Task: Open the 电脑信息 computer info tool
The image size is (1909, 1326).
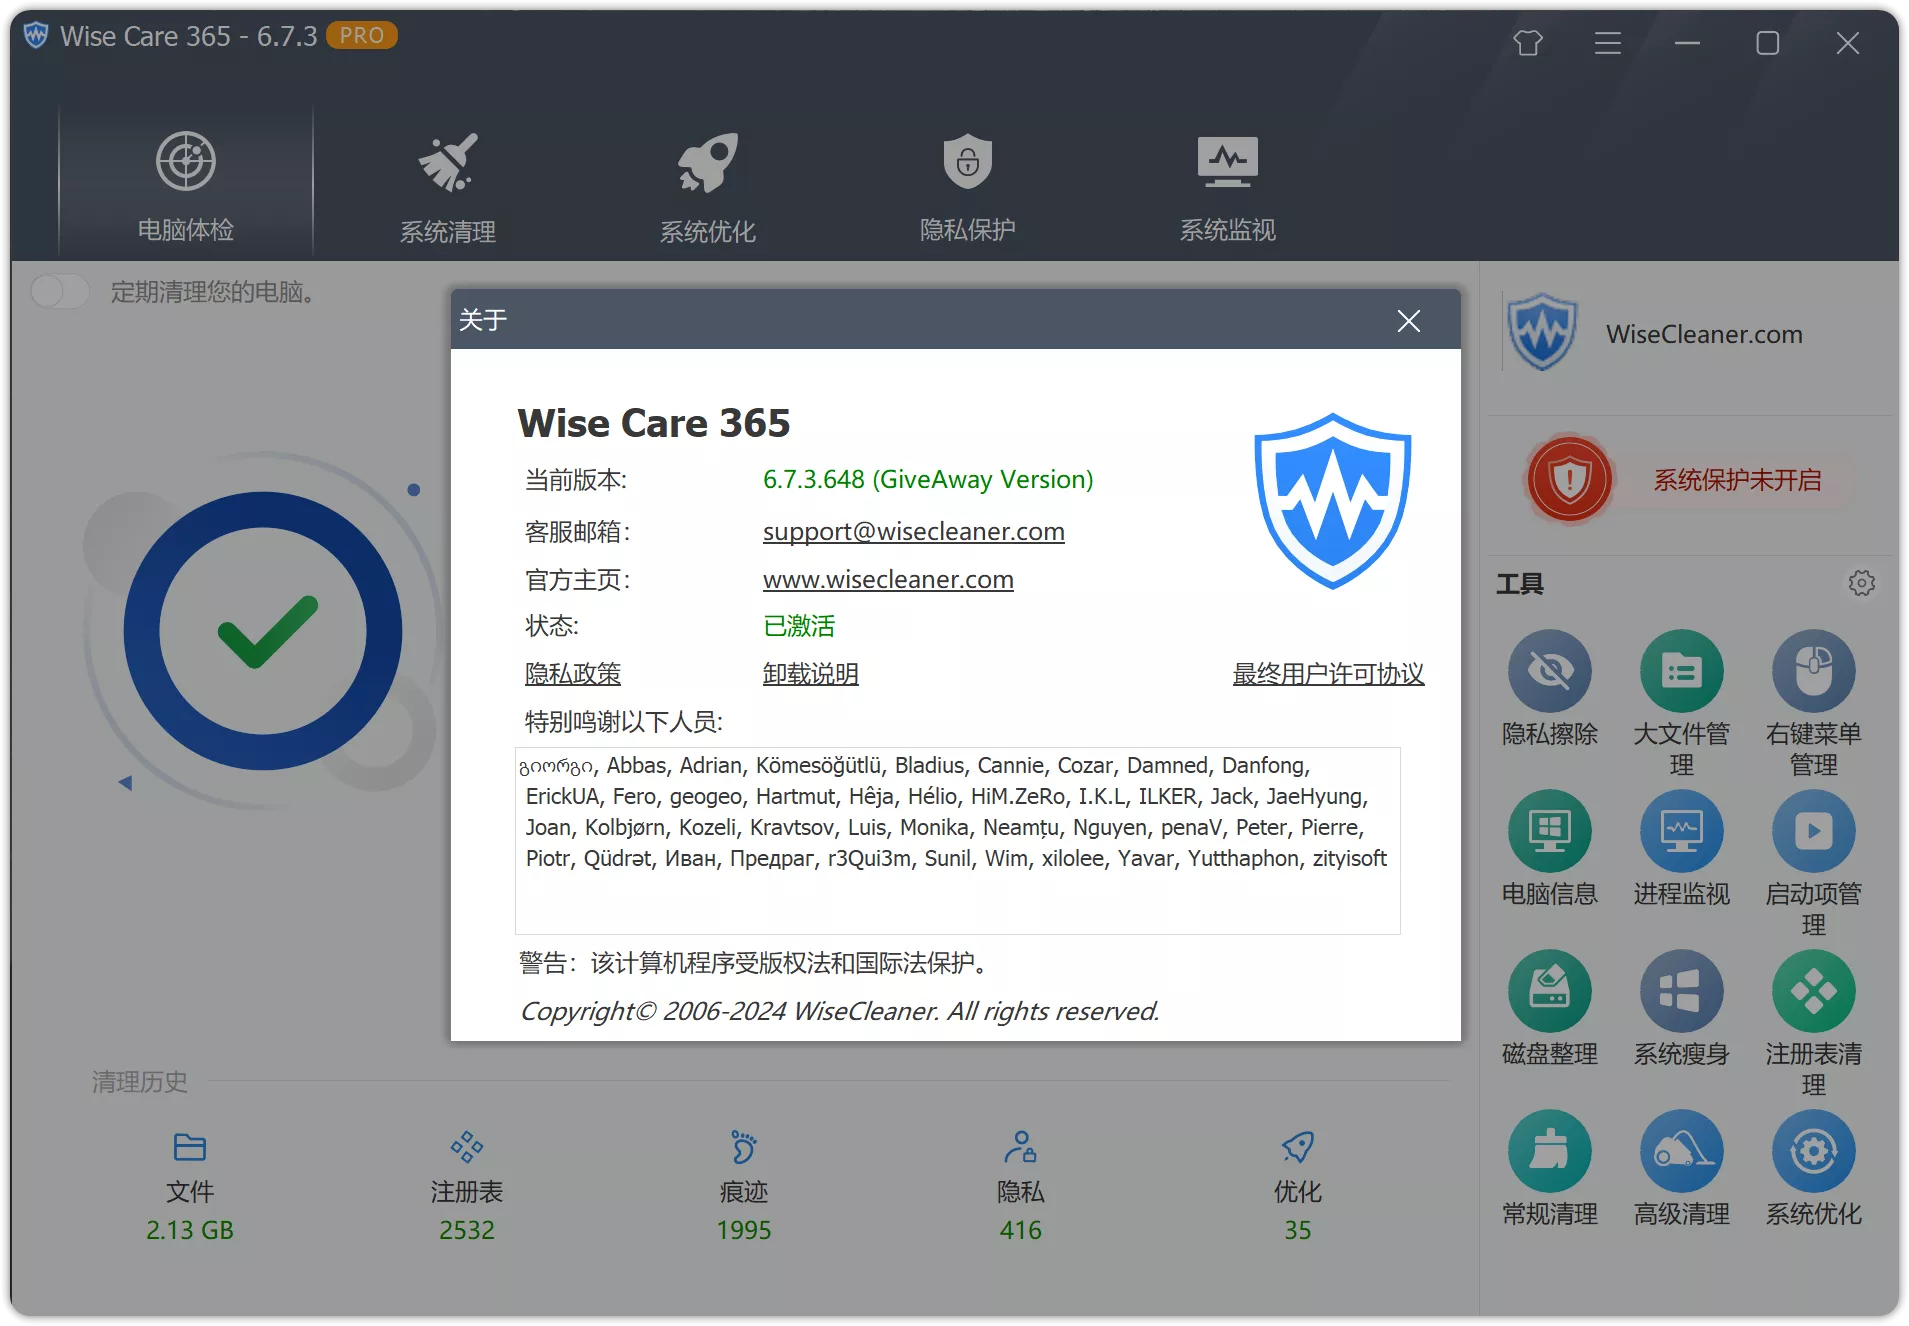Action: (x=1549, y=831)
